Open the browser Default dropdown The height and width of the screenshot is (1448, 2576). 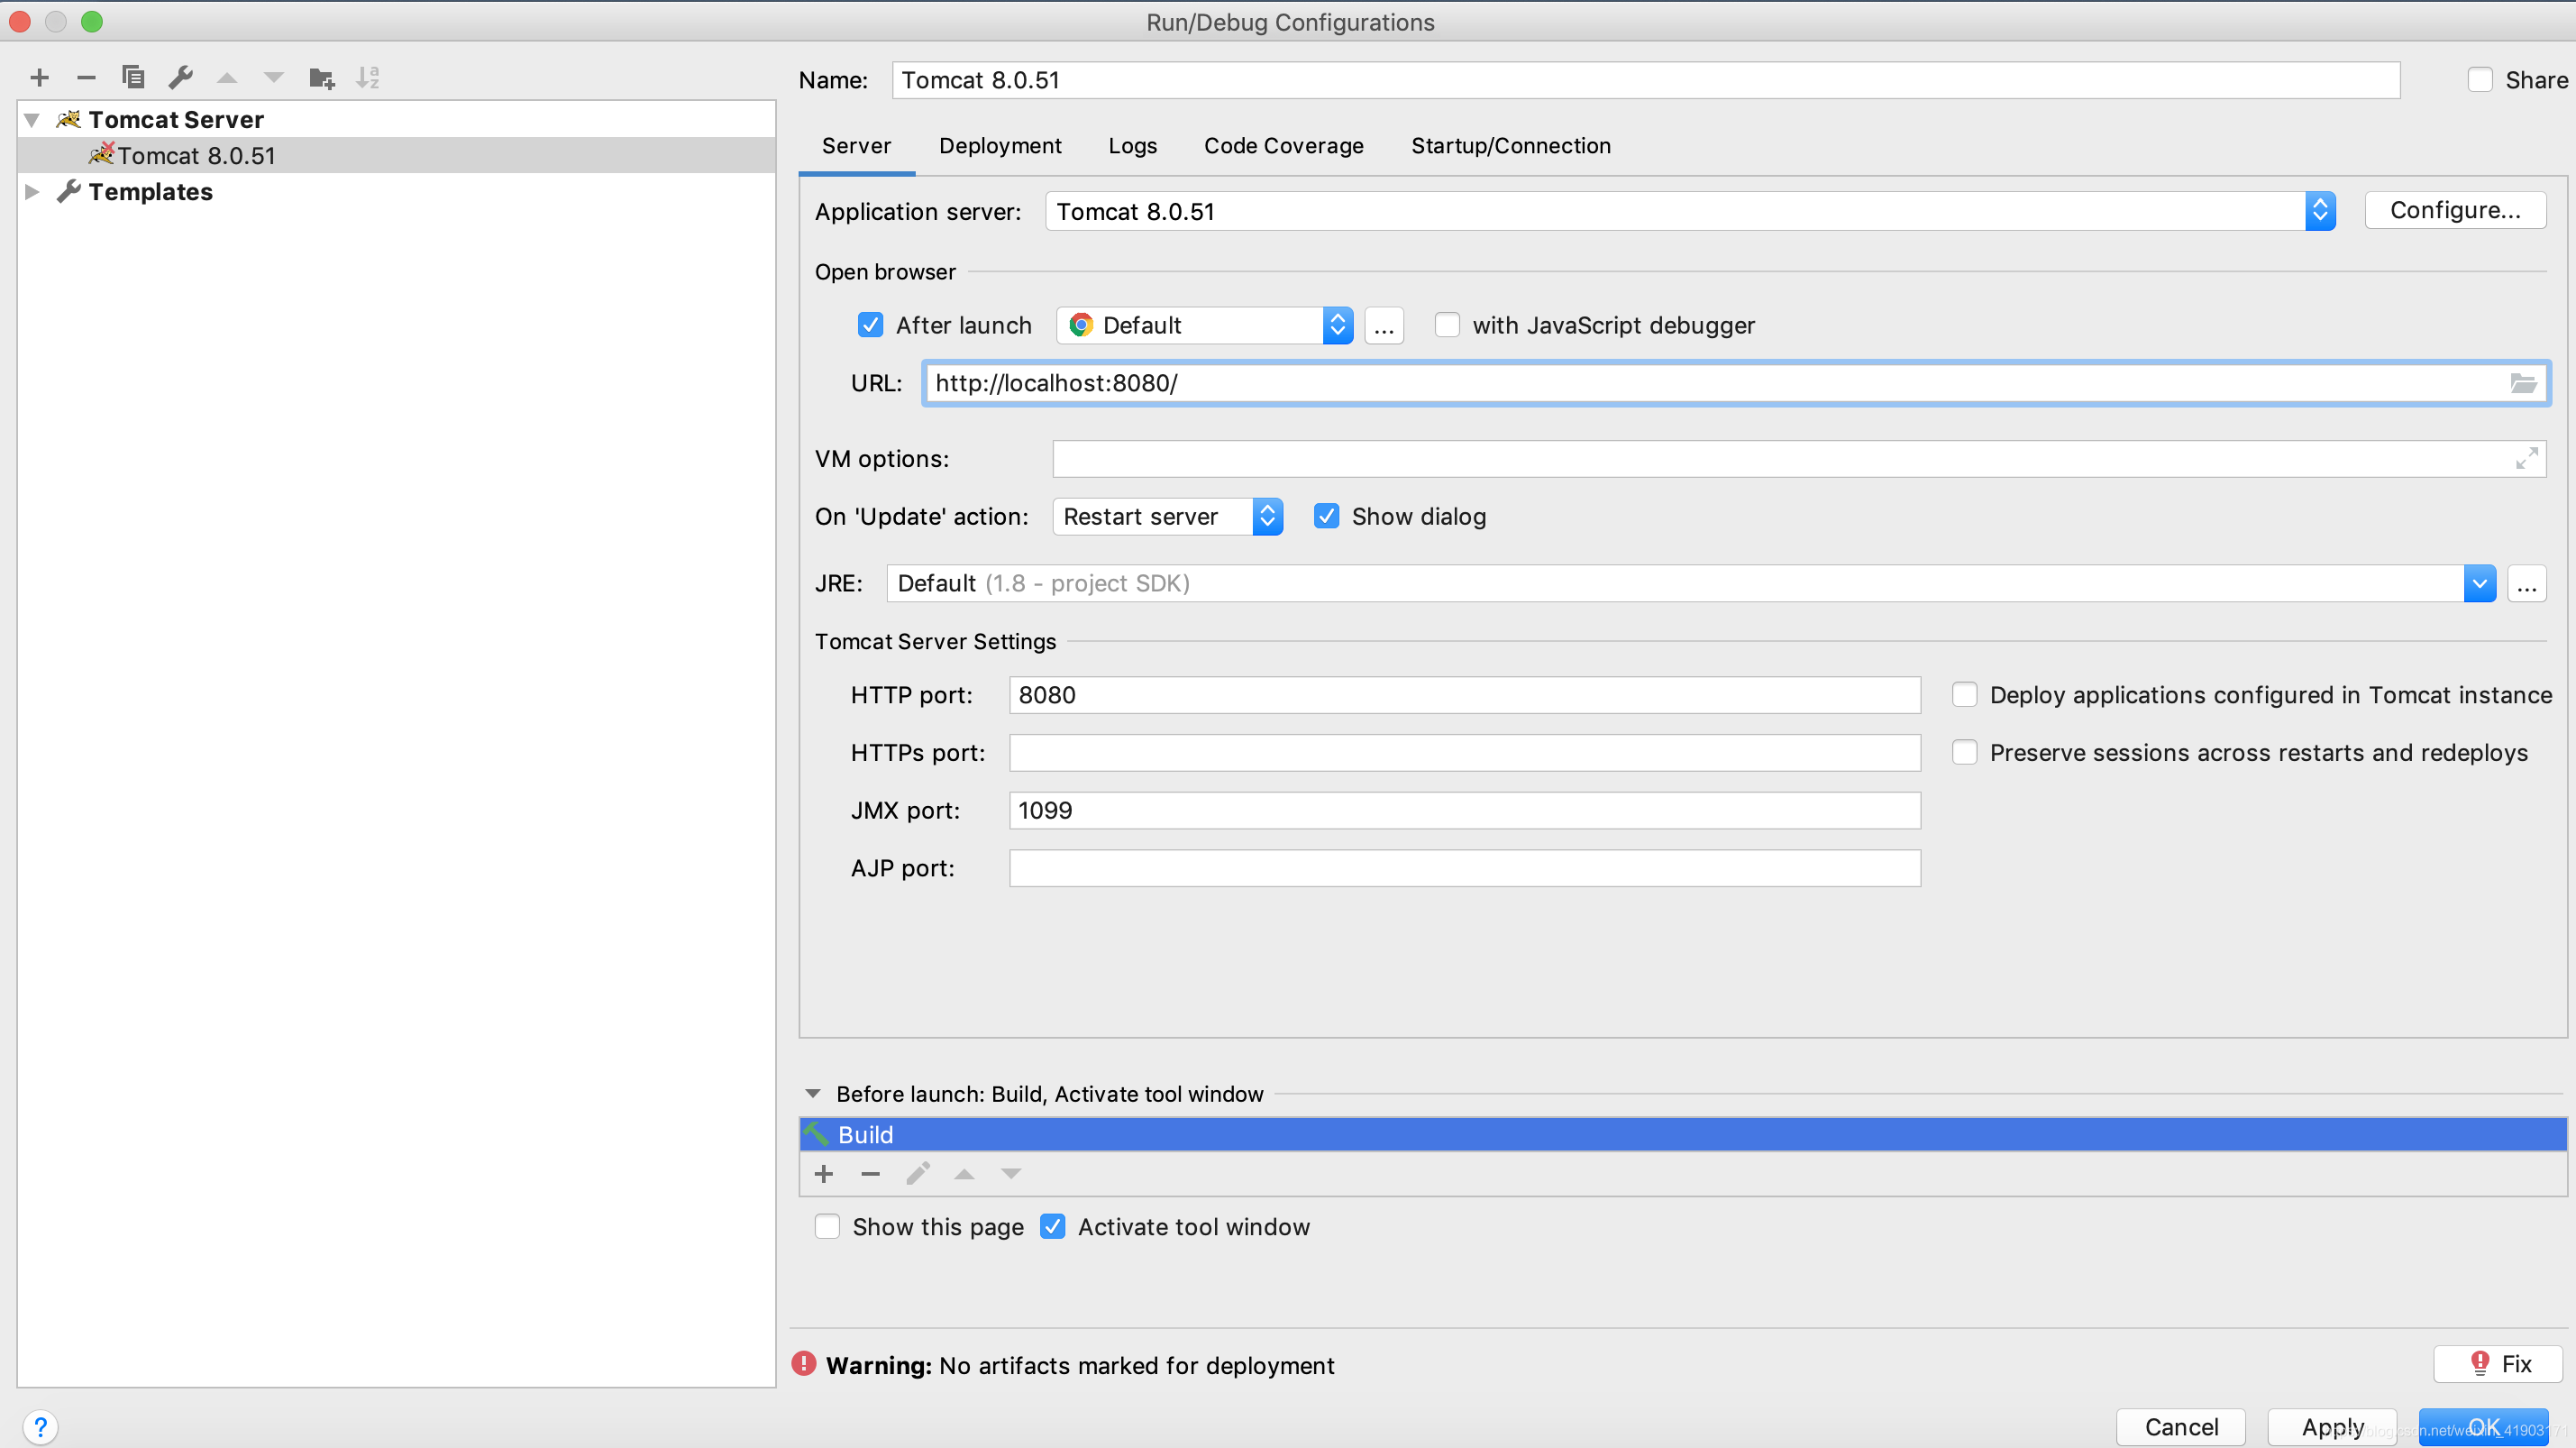click(1204, 326)
